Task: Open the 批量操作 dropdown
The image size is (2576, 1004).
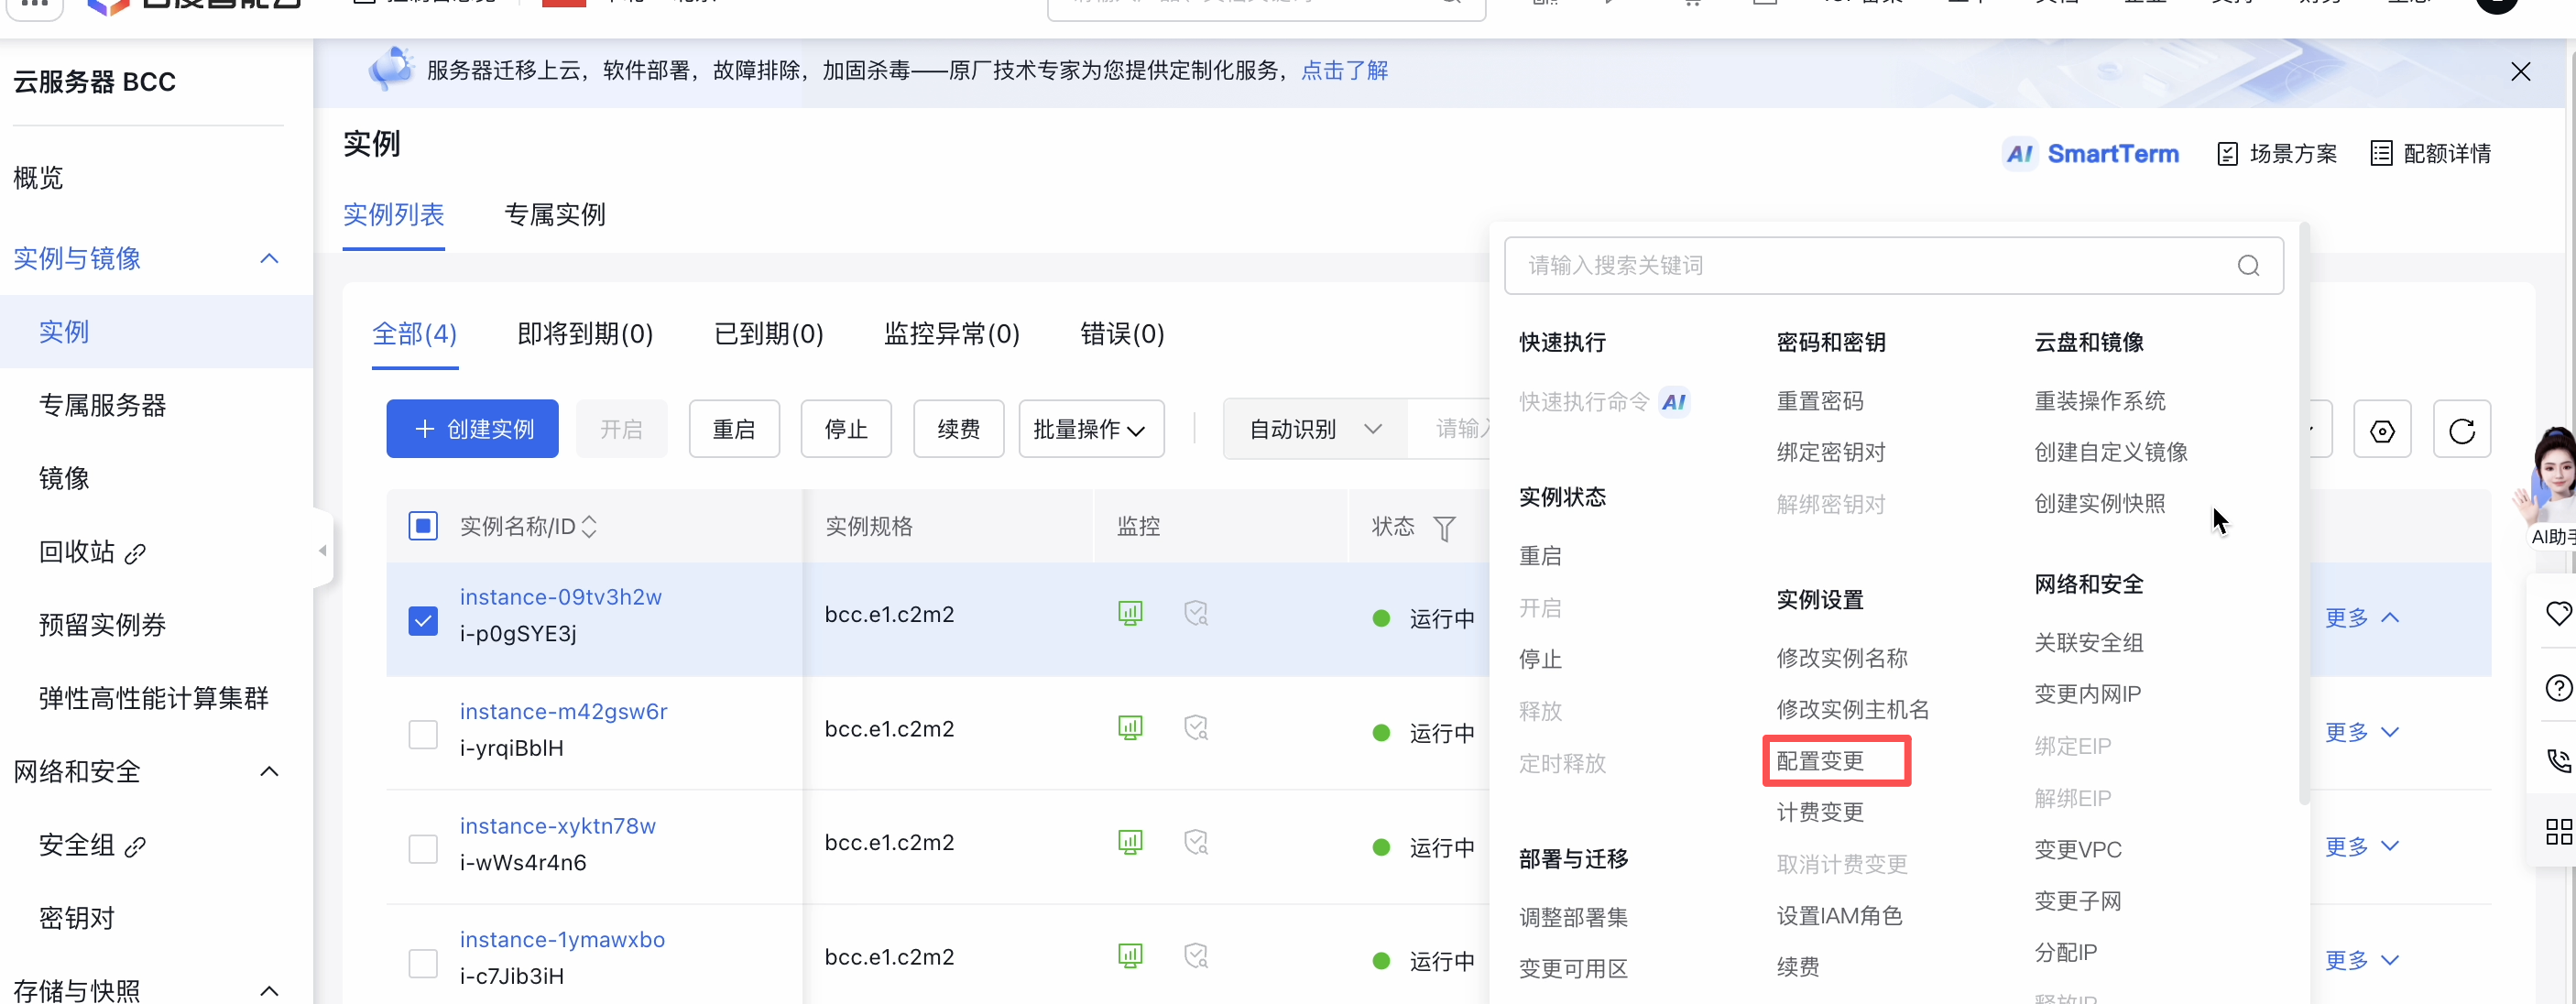Action: [1090, 430]
